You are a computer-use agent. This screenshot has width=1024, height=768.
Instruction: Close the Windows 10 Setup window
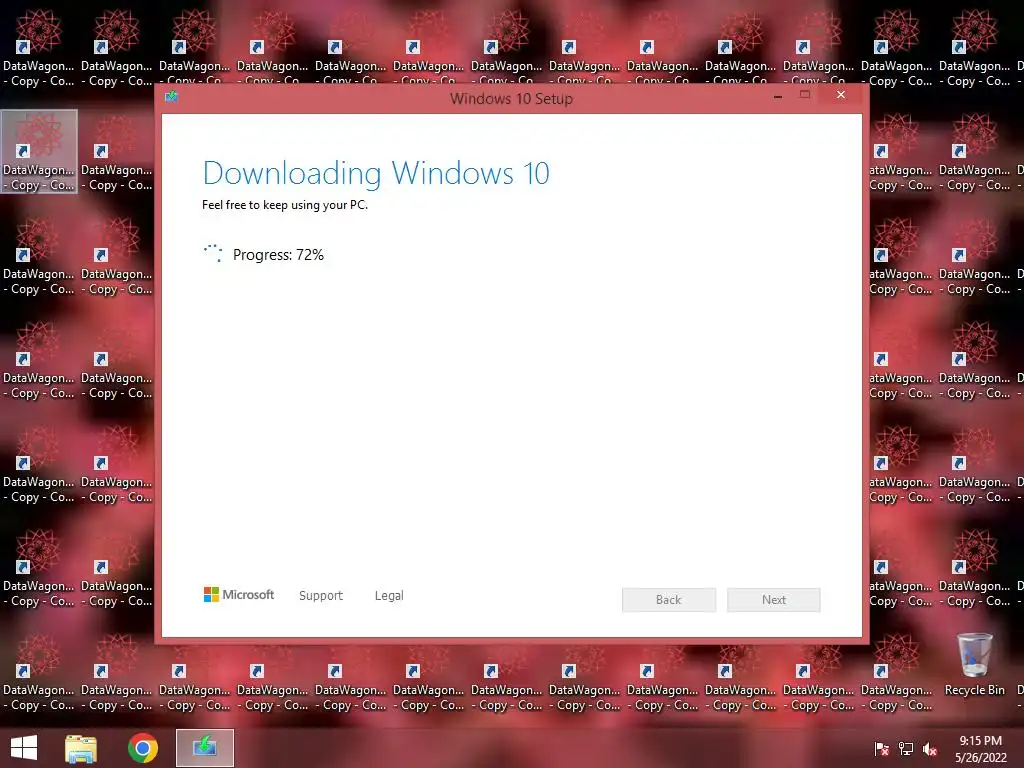coord(841,95)
